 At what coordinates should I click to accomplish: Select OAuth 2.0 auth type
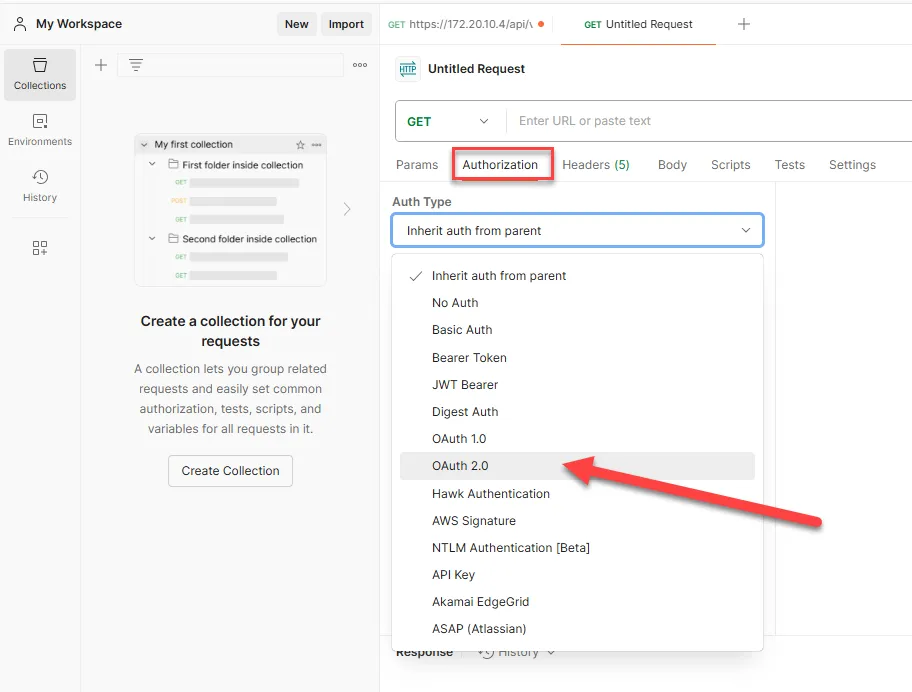tap(578, 466)
